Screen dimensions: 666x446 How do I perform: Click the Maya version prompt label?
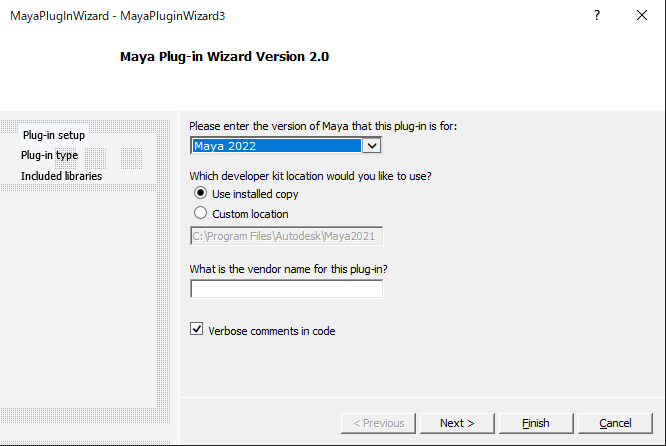pyautogui.click(x=323, y=126)
